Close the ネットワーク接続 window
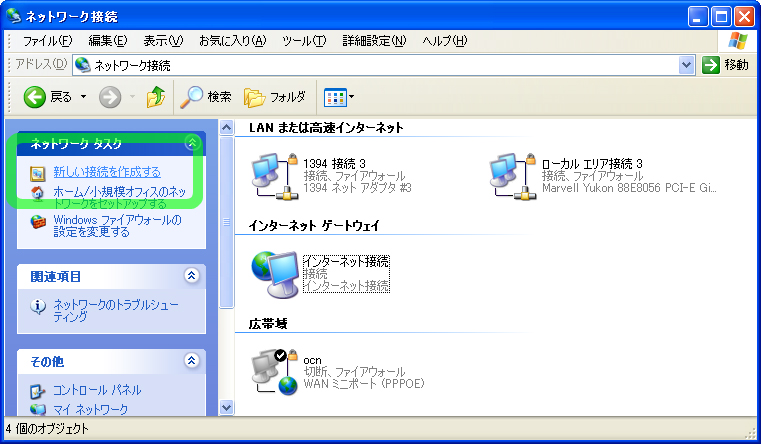The image size is (761, 444). click(x=744, y=17)
